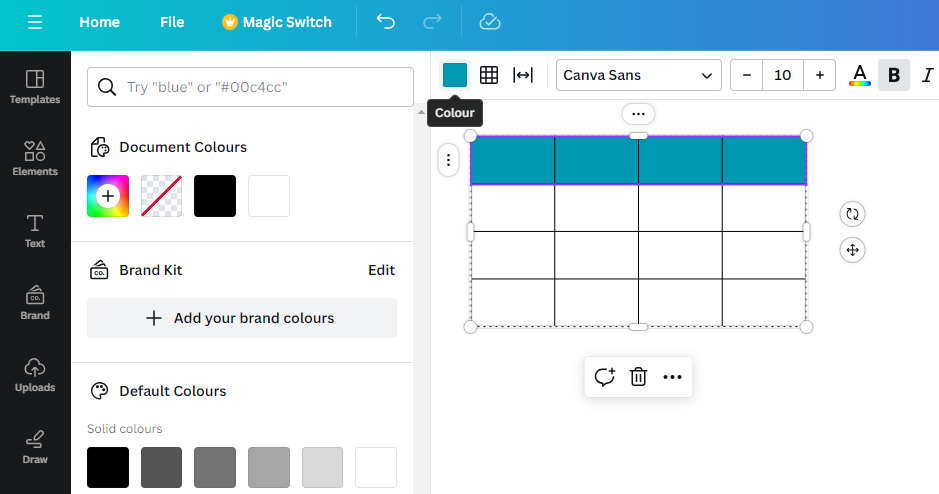Click the colour search field
Viewport: 939px width, 494px height.
(x=250, y=87)
